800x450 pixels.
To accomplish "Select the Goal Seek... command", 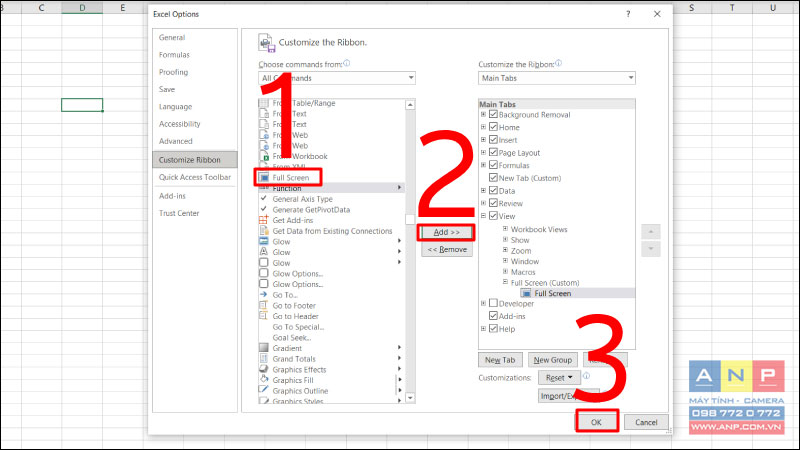I will (291, 337).
